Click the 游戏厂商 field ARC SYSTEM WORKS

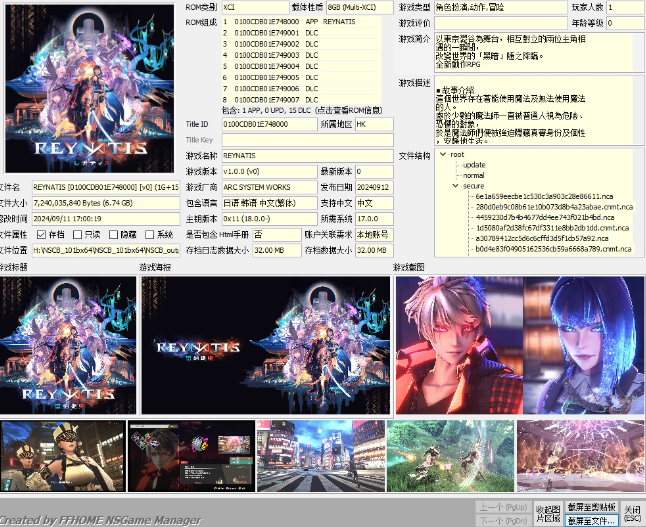click(x=269, y=187)
